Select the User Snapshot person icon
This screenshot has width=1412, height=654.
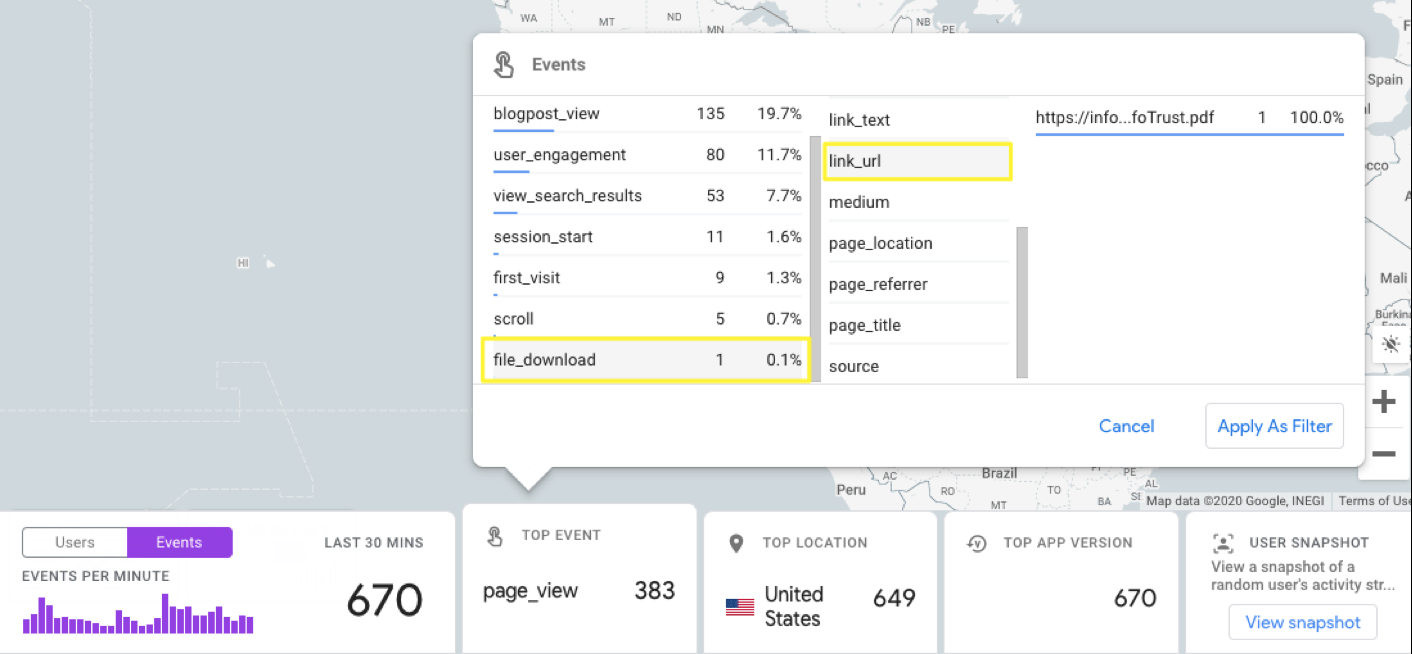coord(1222,543)
